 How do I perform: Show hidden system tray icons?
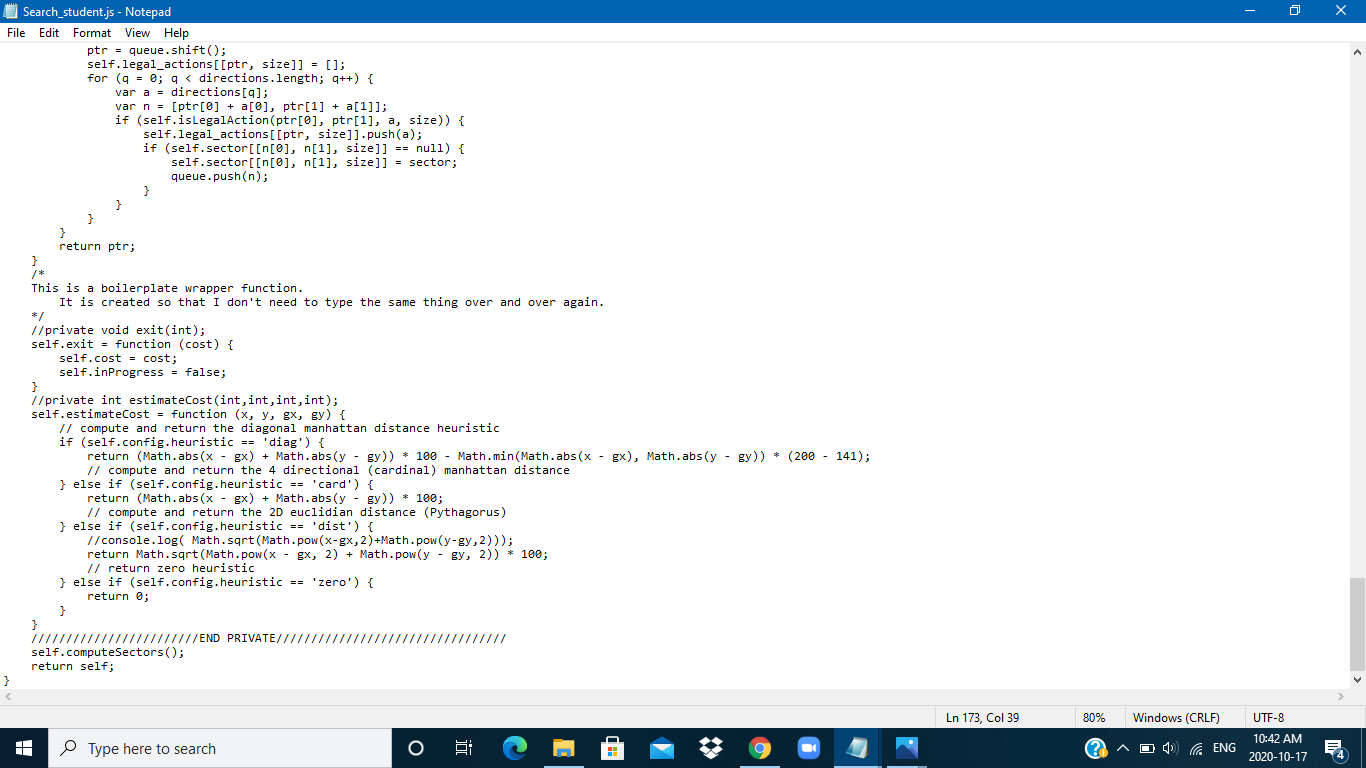pos(1124,748)
